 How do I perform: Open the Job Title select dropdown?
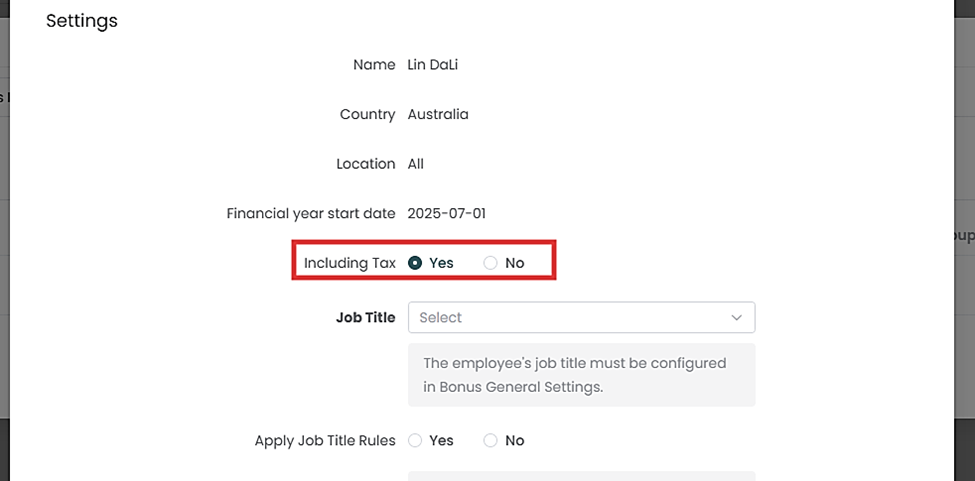(570, 318)
